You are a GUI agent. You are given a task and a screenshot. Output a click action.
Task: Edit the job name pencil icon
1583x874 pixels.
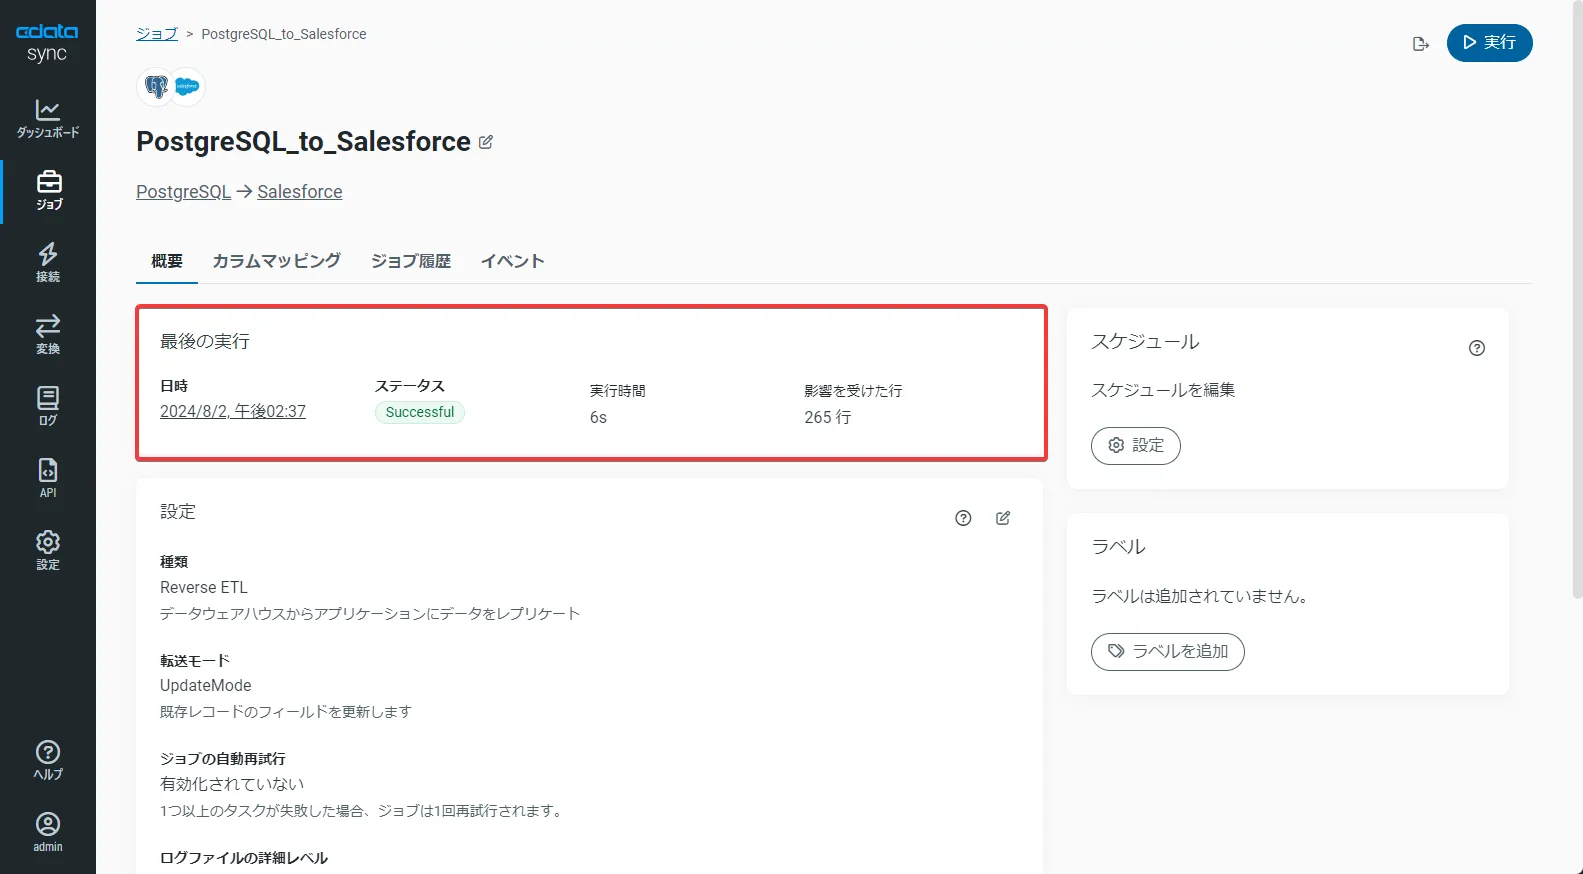486,142
